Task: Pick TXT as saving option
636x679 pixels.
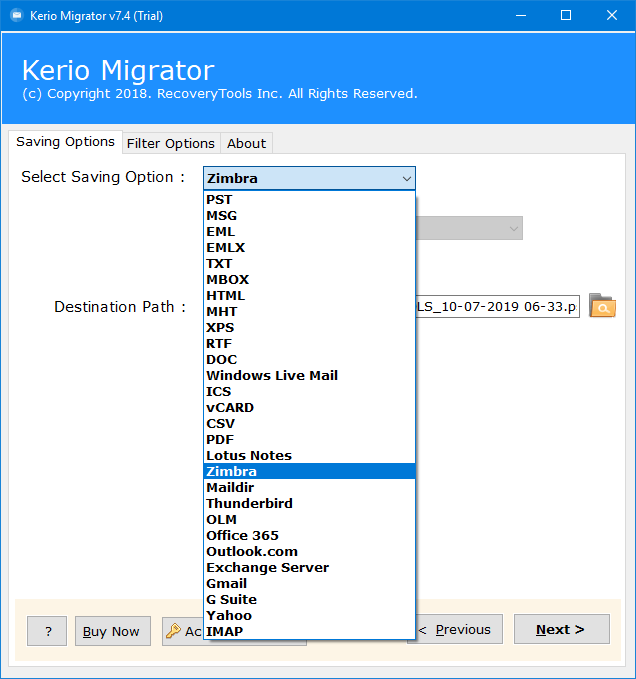Action: click(309, 264)
